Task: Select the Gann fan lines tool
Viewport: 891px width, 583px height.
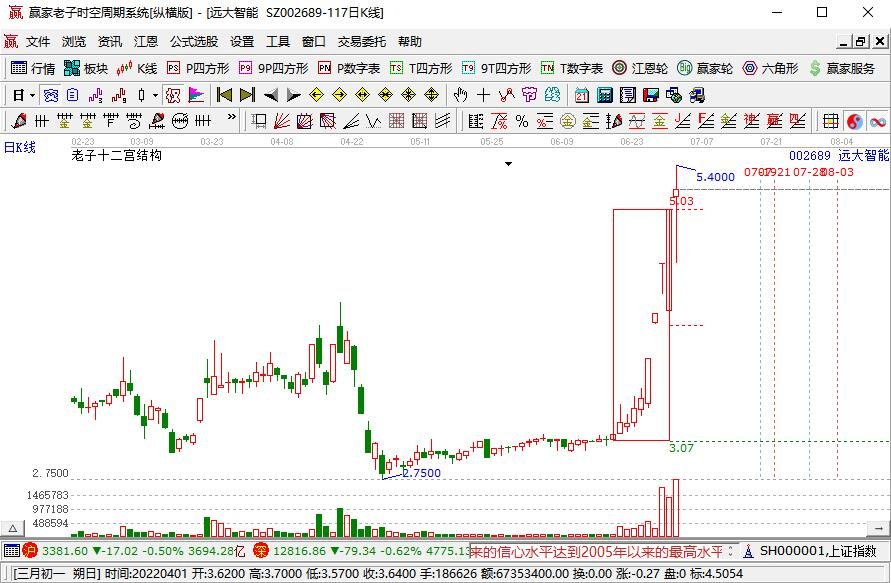Action: click(x=282, y=120)
